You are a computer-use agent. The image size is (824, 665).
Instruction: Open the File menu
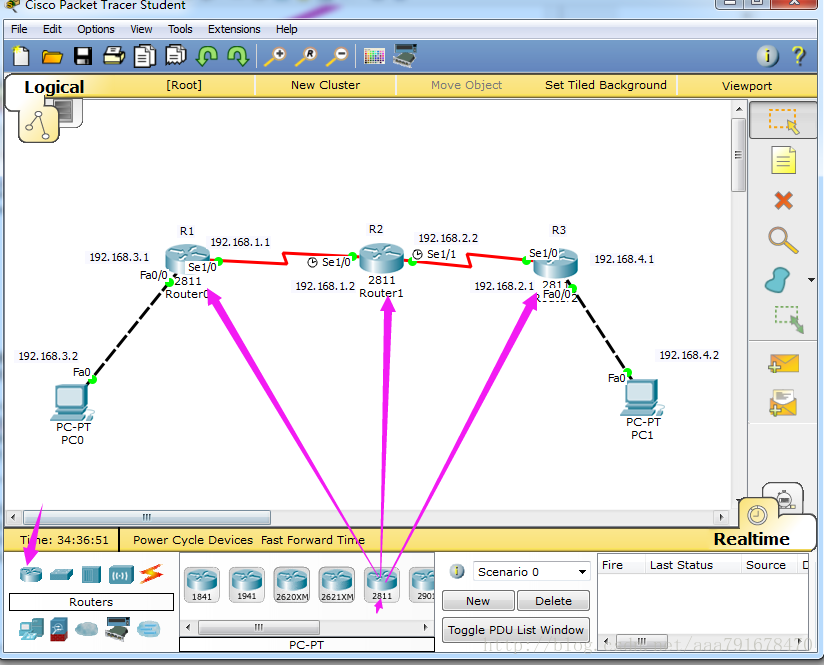(19, 29)
